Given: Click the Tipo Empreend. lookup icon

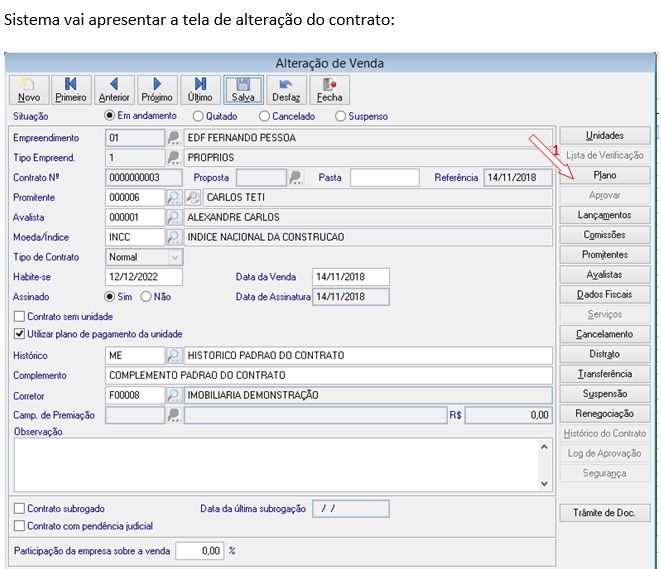Looking at the screenshot, I should (x=174, y=158).
